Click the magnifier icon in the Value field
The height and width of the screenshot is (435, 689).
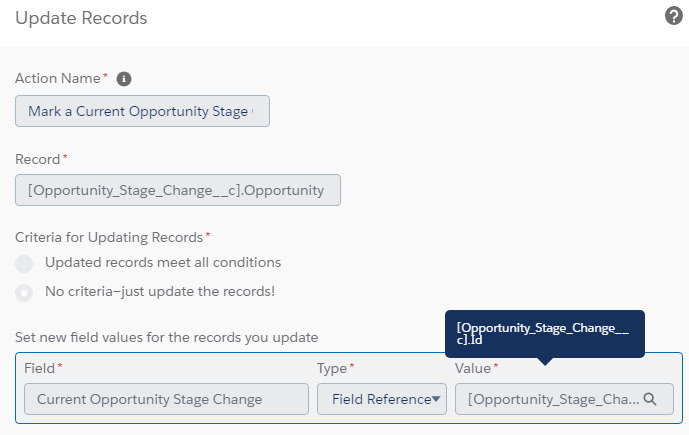point(650,399)
